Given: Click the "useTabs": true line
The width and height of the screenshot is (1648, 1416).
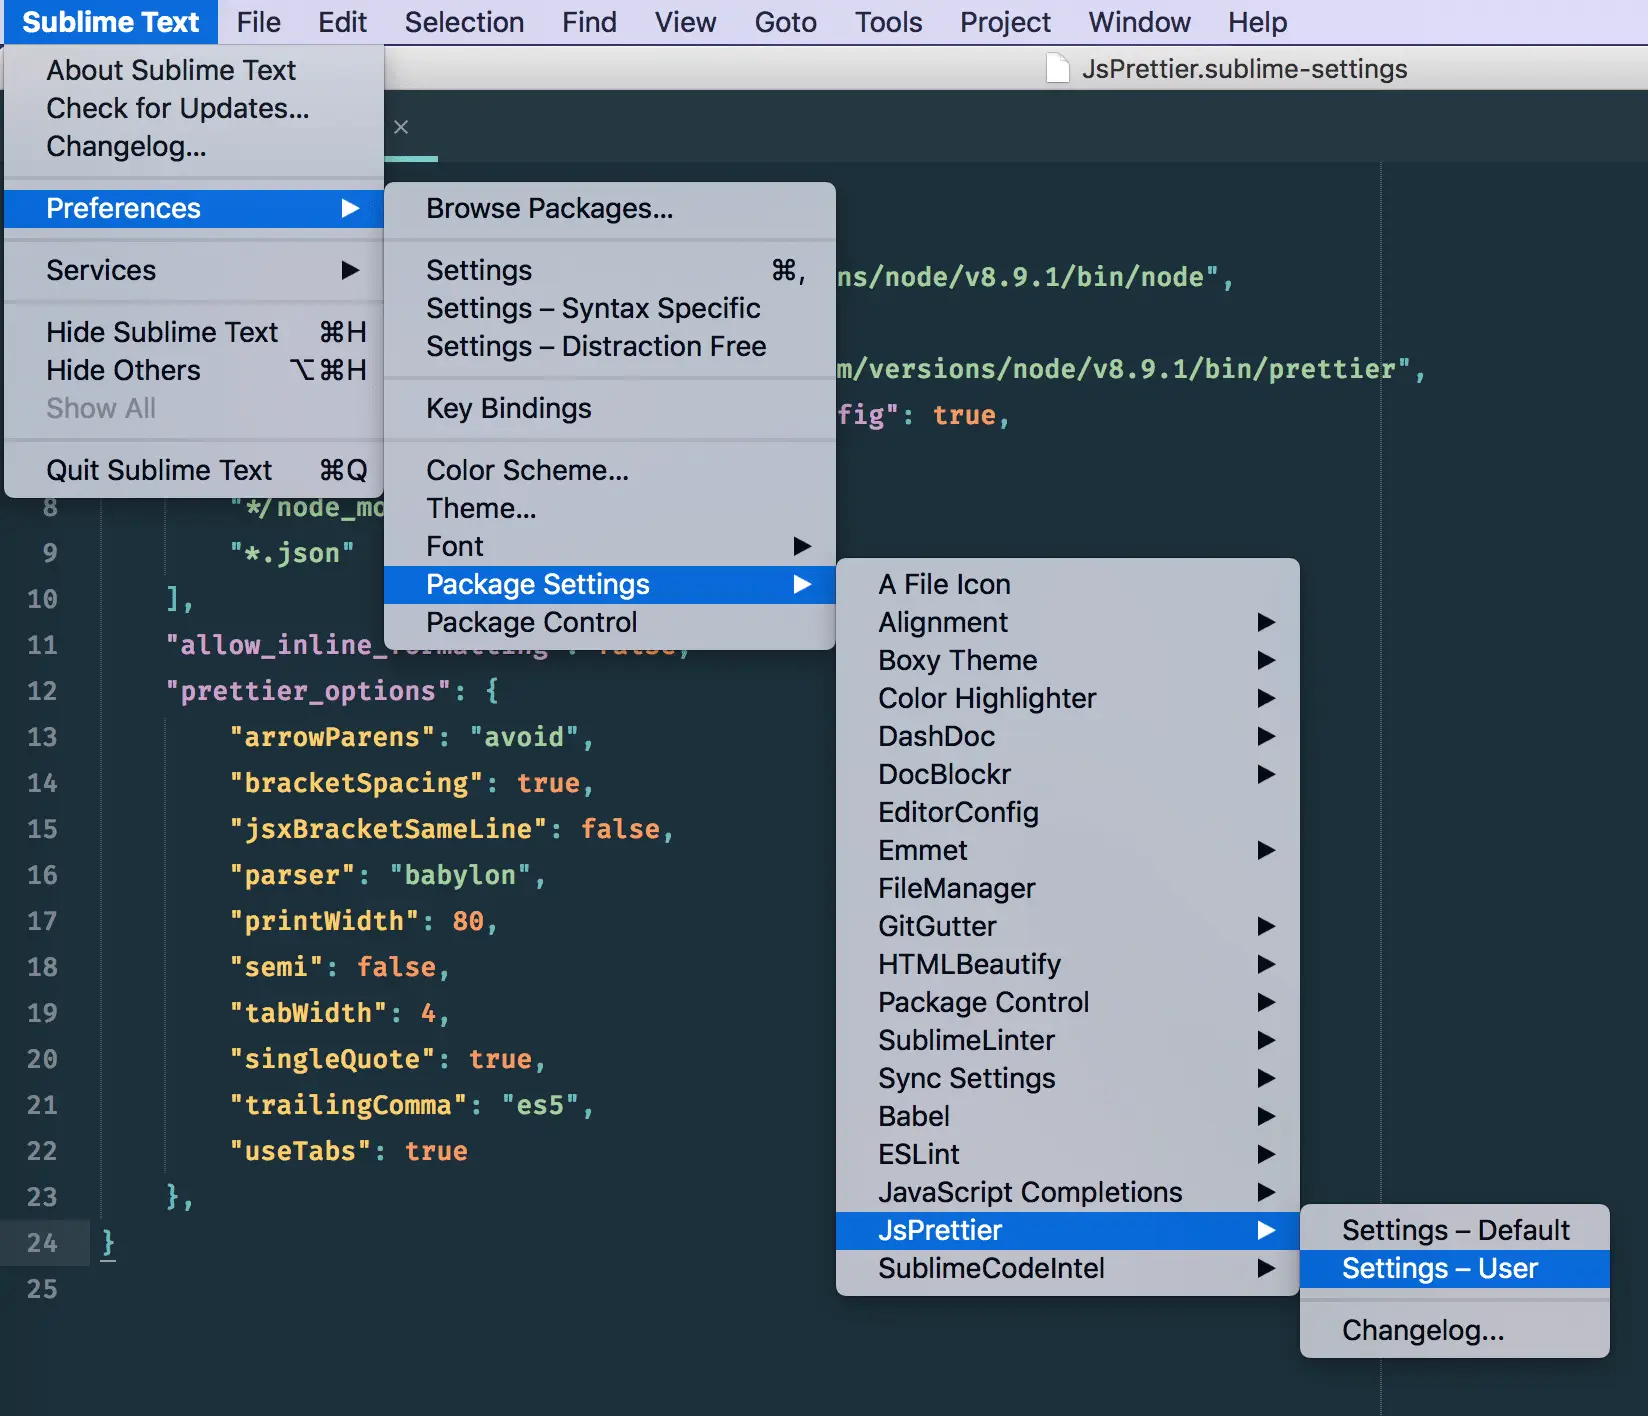Looking at the screenshot, I should pyautogui.click(x=349, y=1151).
